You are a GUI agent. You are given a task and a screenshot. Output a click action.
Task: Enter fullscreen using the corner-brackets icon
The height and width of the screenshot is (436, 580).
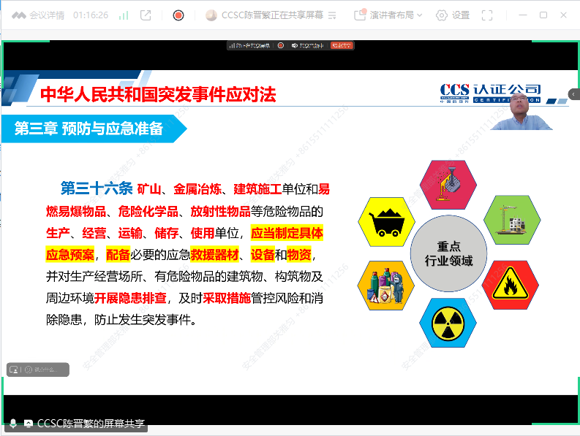[487, 15]
